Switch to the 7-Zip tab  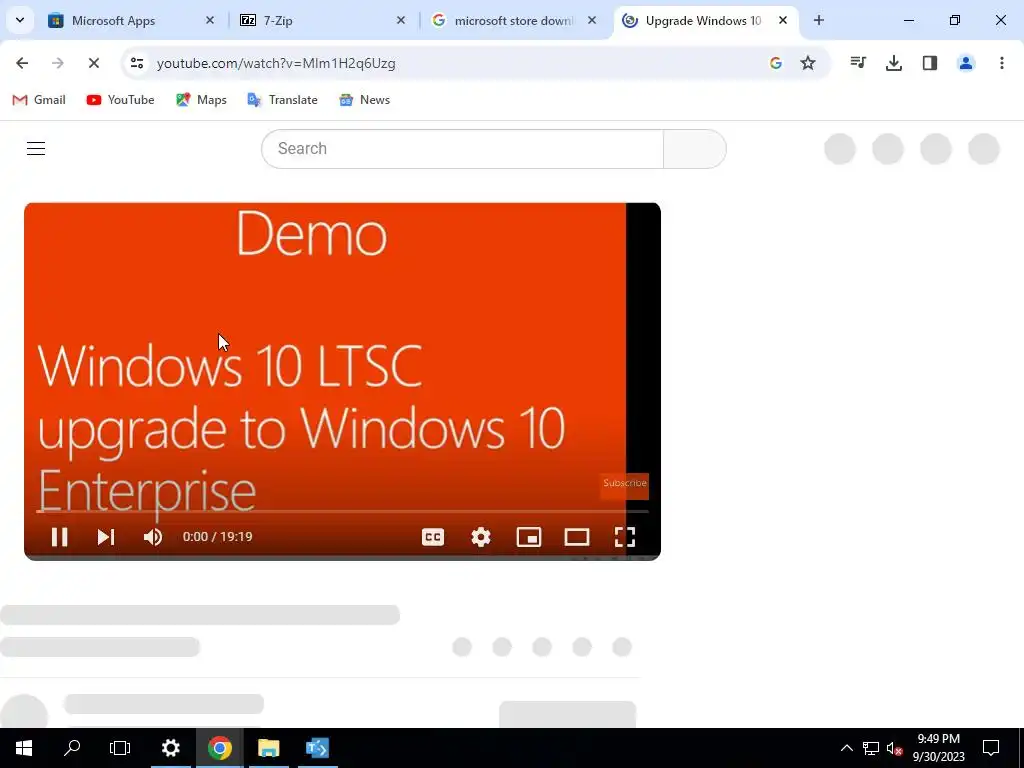[320, 21]
